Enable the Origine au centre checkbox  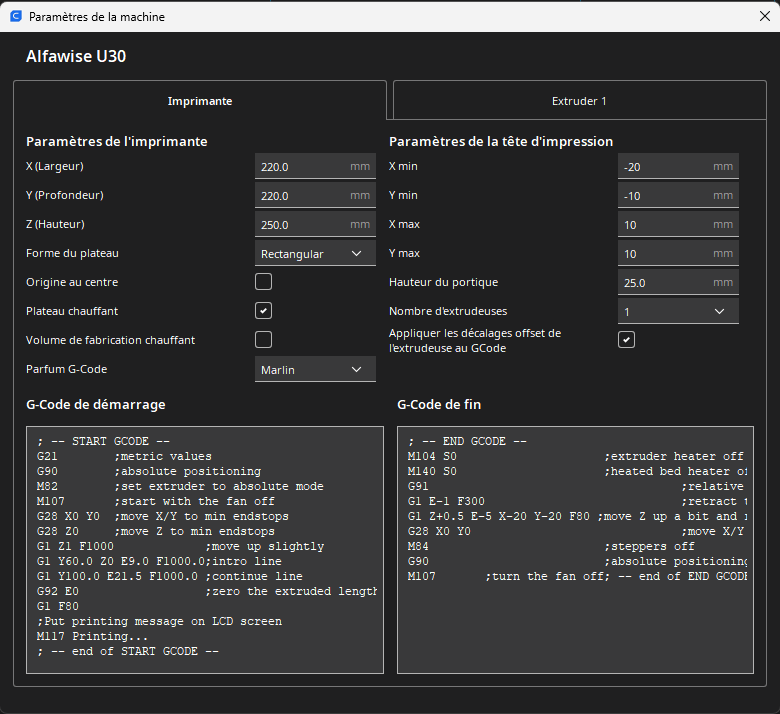click(x=263, y=282)
